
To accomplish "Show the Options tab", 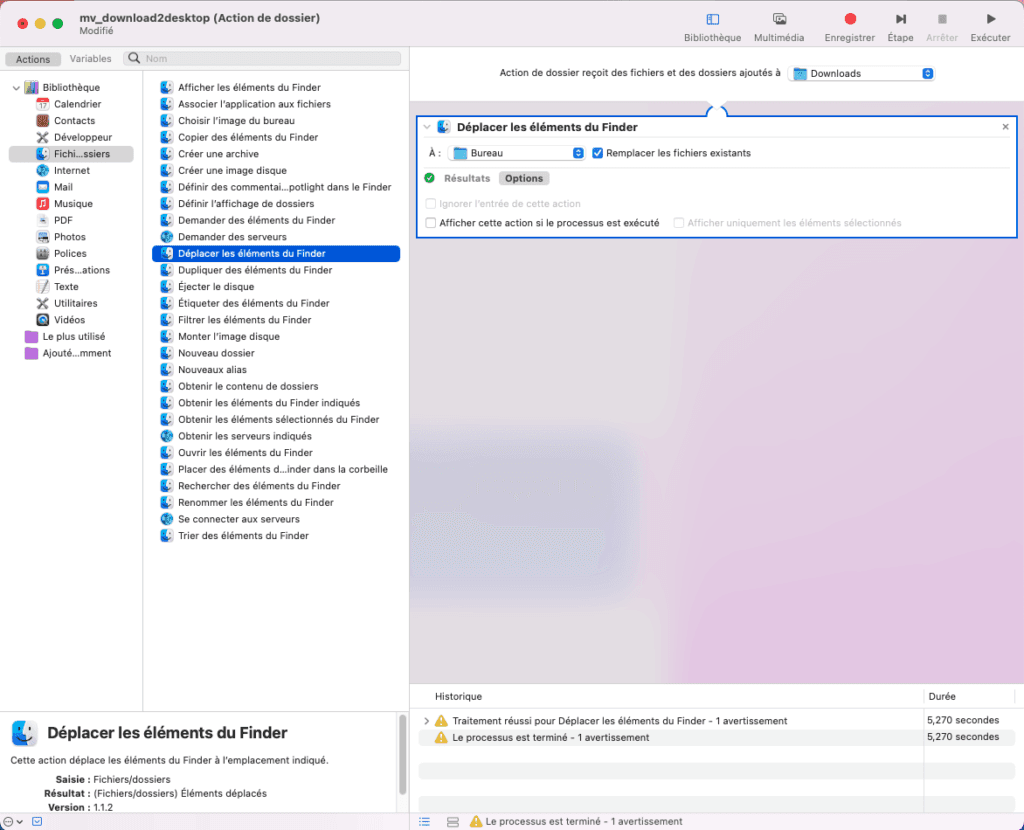I will 524,178.
